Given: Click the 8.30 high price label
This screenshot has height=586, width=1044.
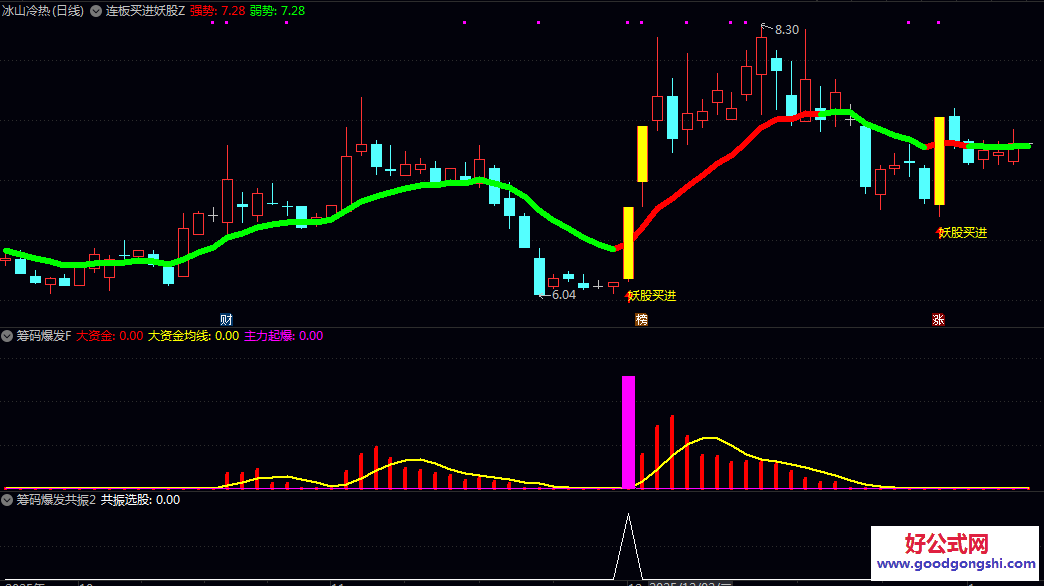Looking at the screenshot, I should click(x=786, y=30).
